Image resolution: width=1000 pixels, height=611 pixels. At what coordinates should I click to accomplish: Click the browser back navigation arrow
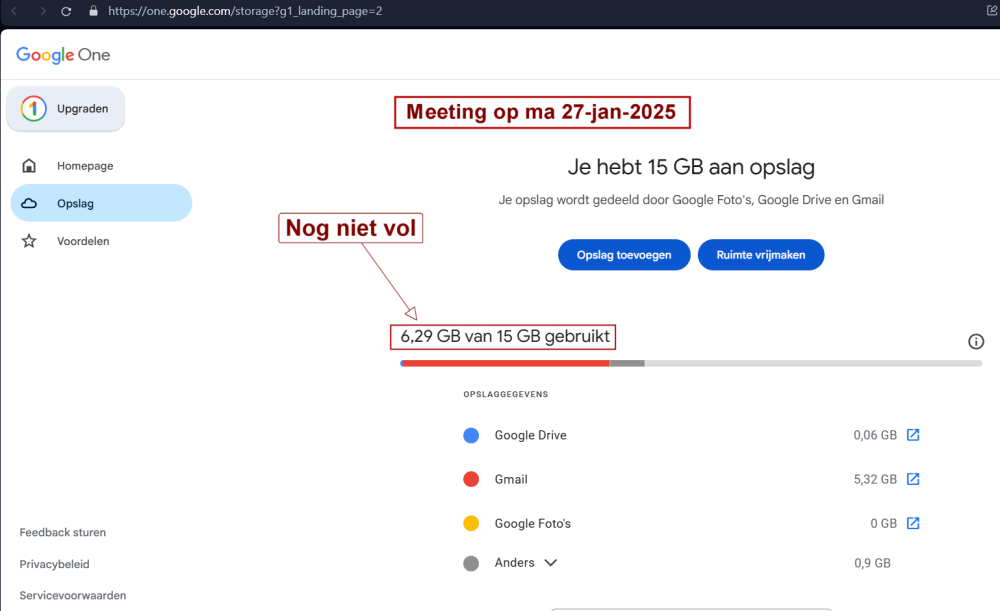[x=13, y=12]
